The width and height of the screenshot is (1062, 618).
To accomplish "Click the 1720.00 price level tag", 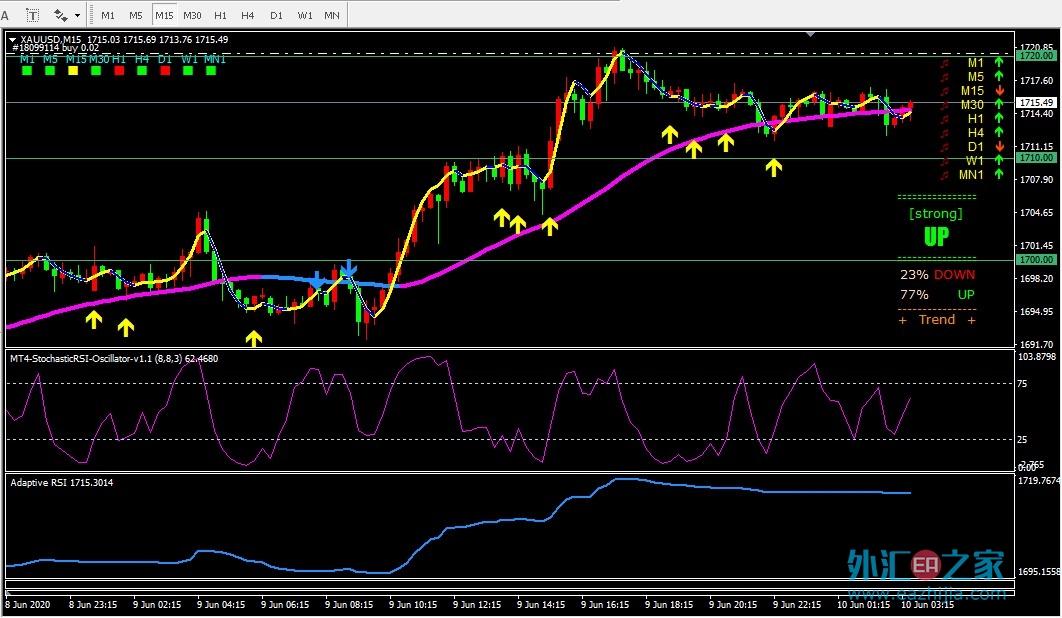I will [x=1036, y=56].
